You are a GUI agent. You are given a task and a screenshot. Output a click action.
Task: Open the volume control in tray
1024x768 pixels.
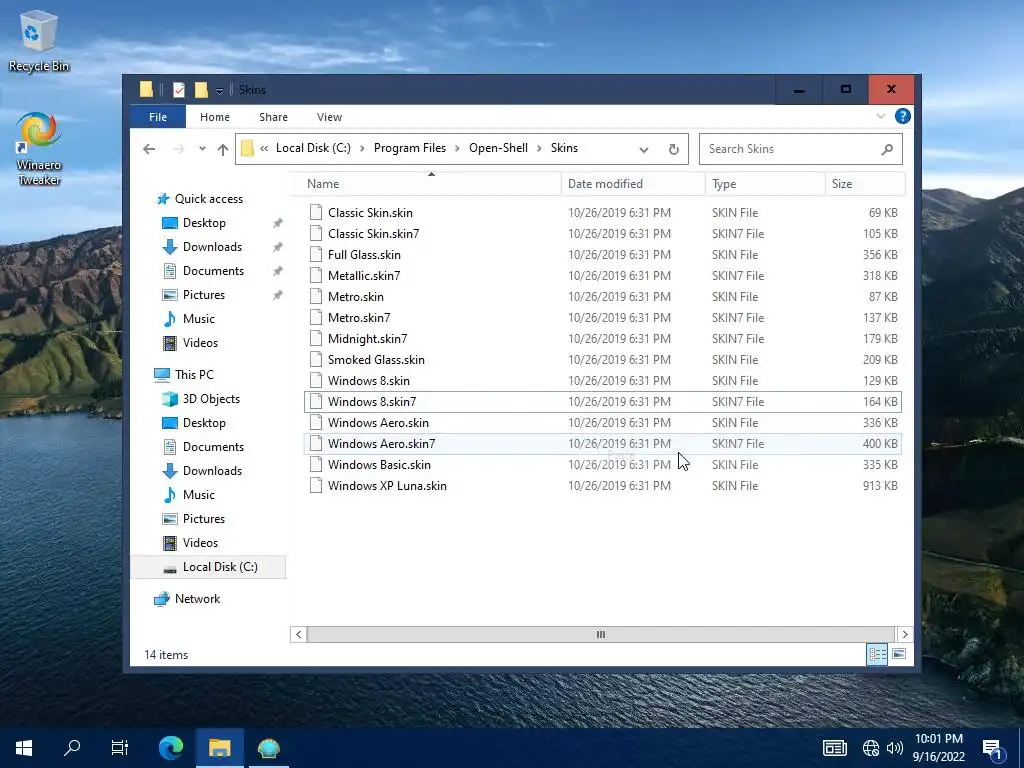(895, 748)
